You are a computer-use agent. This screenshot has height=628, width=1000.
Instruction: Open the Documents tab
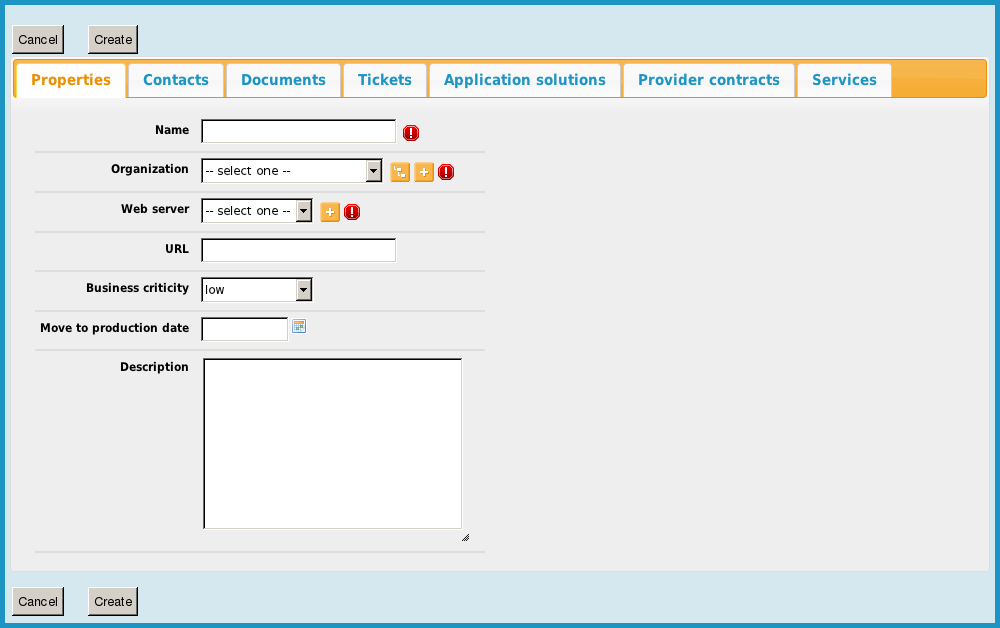point(283,80)
